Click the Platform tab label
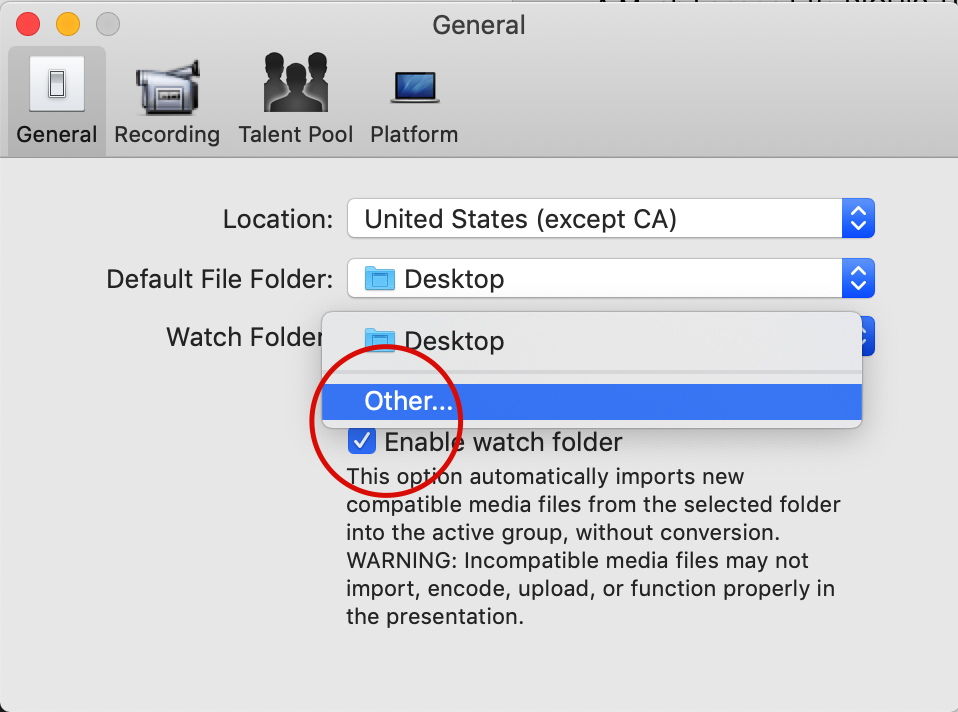 [x=414, y=134]
